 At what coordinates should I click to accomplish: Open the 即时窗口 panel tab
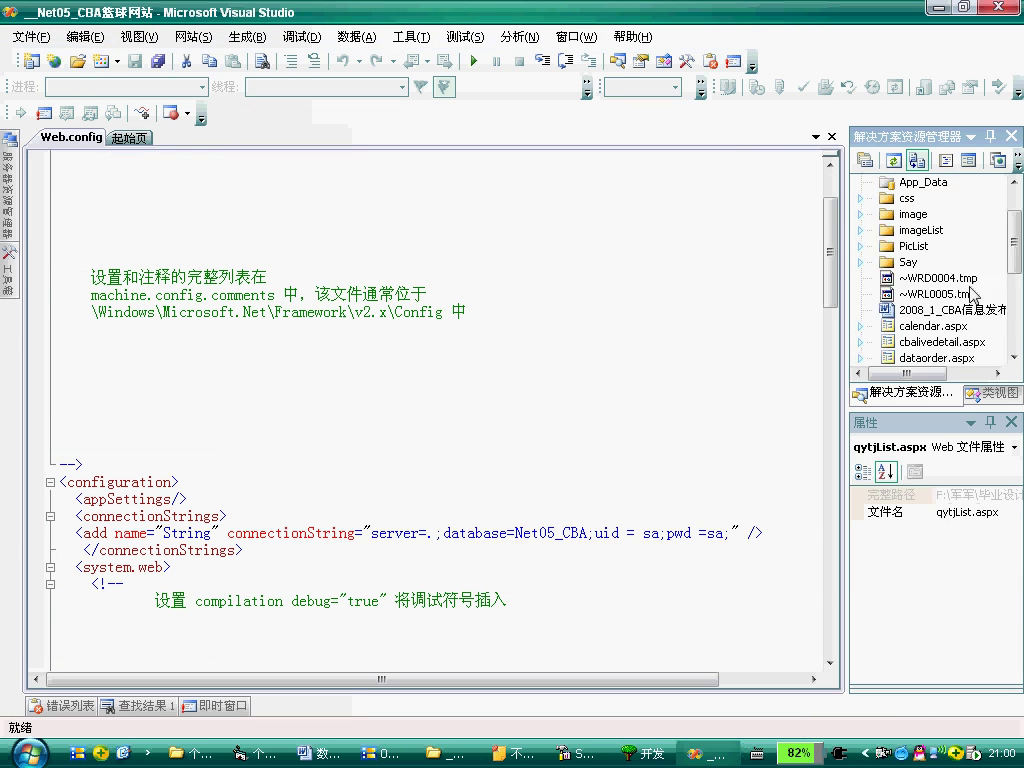click(x=215, y=706)
